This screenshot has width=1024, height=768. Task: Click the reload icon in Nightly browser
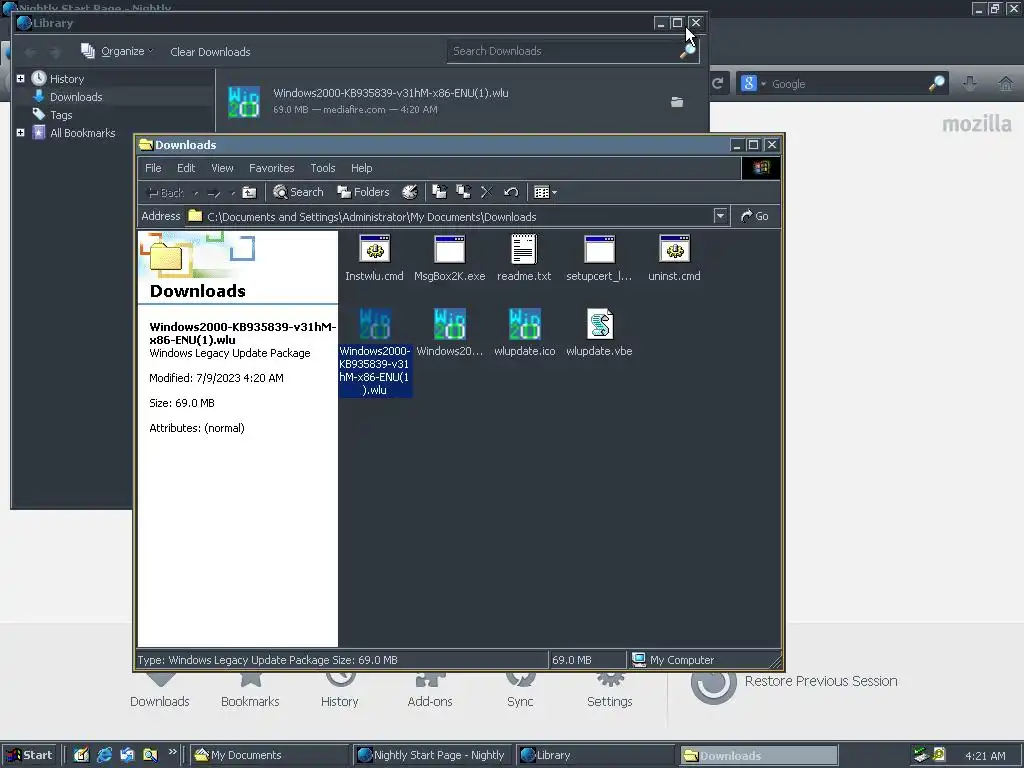[x=718, y=84]
